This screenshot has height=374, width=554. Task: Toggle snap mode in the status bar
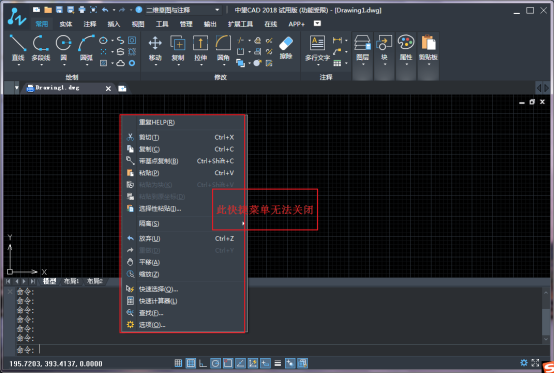pos(178,363)
